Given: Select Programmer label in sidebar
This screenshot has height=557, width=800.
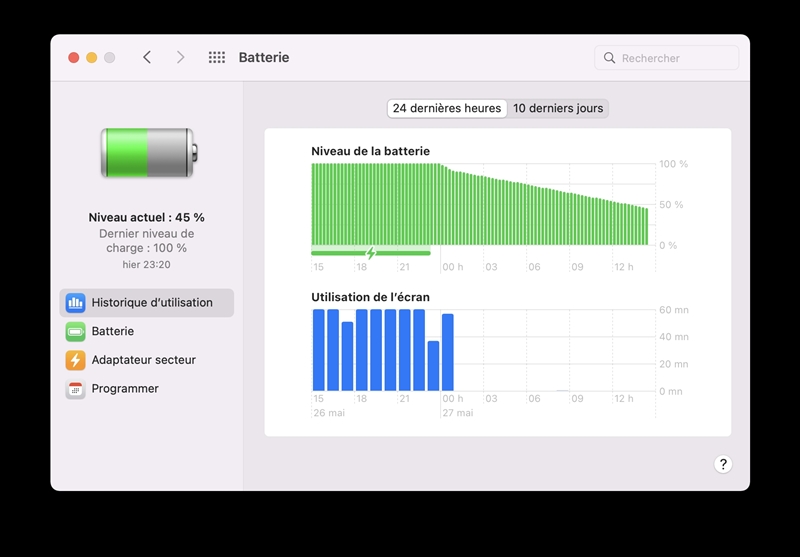Looking at the screenshot, I should [x=125, y=389].
